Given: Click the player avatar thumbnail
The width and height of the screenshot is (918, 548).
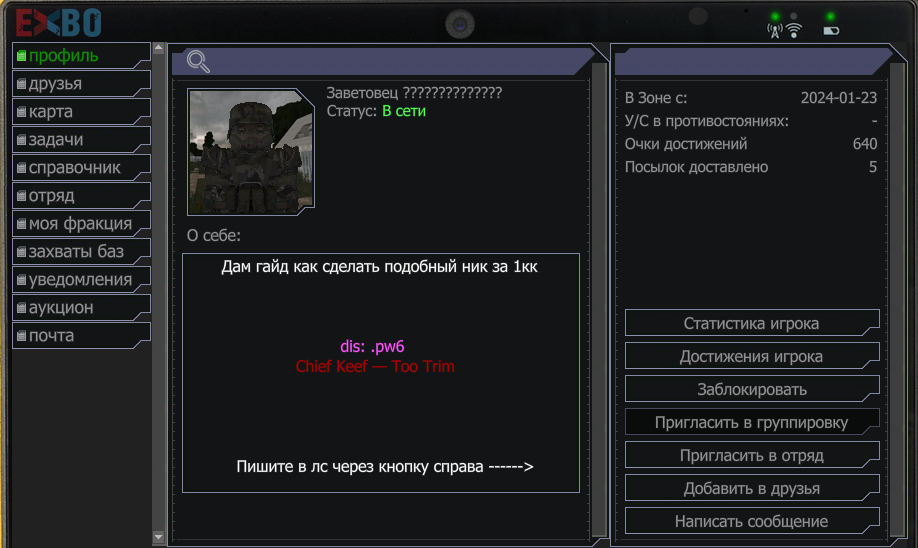Looking at the screenshot, I should click(251, 152).
